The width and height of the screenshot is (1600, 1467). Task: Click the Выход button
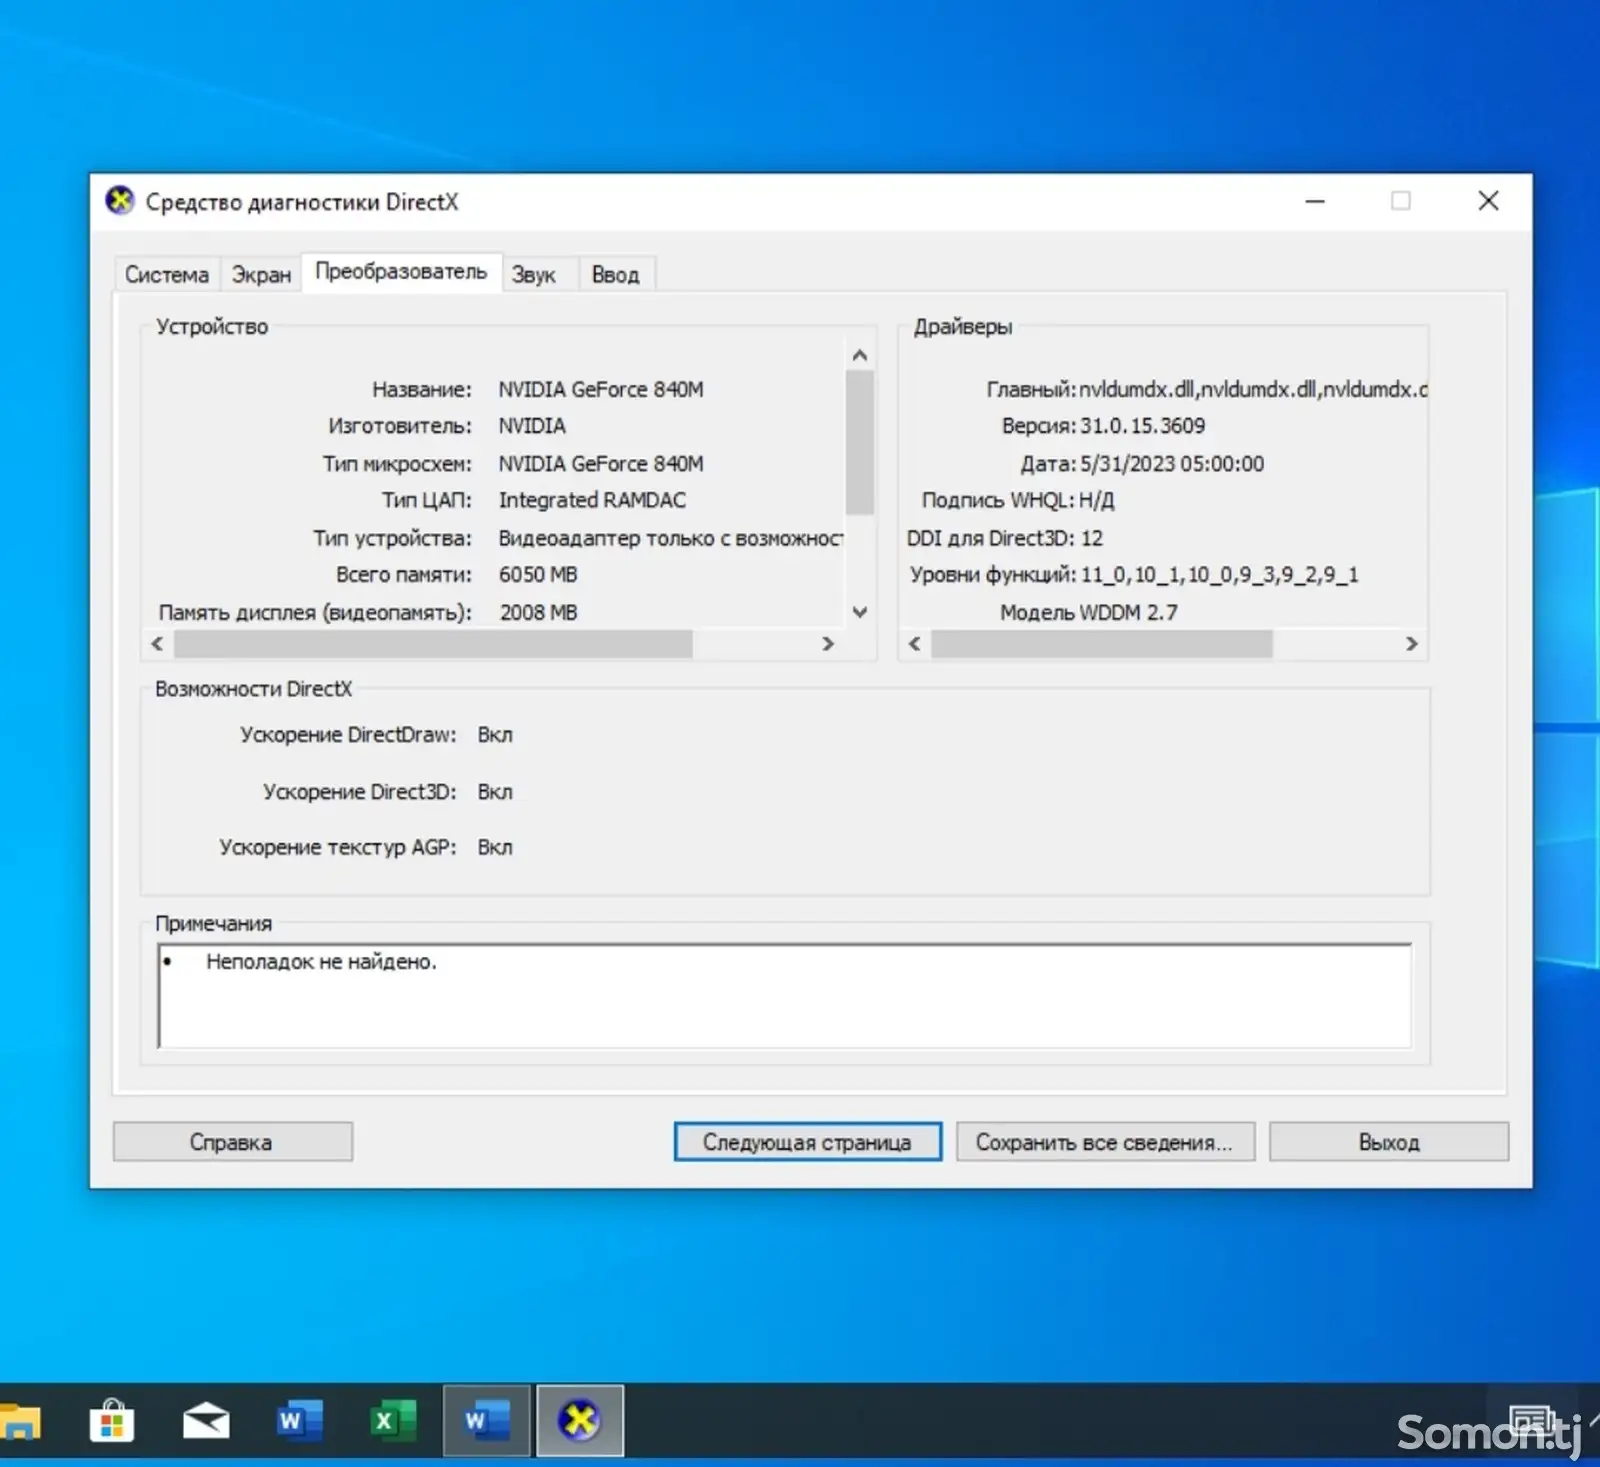1389,1142
